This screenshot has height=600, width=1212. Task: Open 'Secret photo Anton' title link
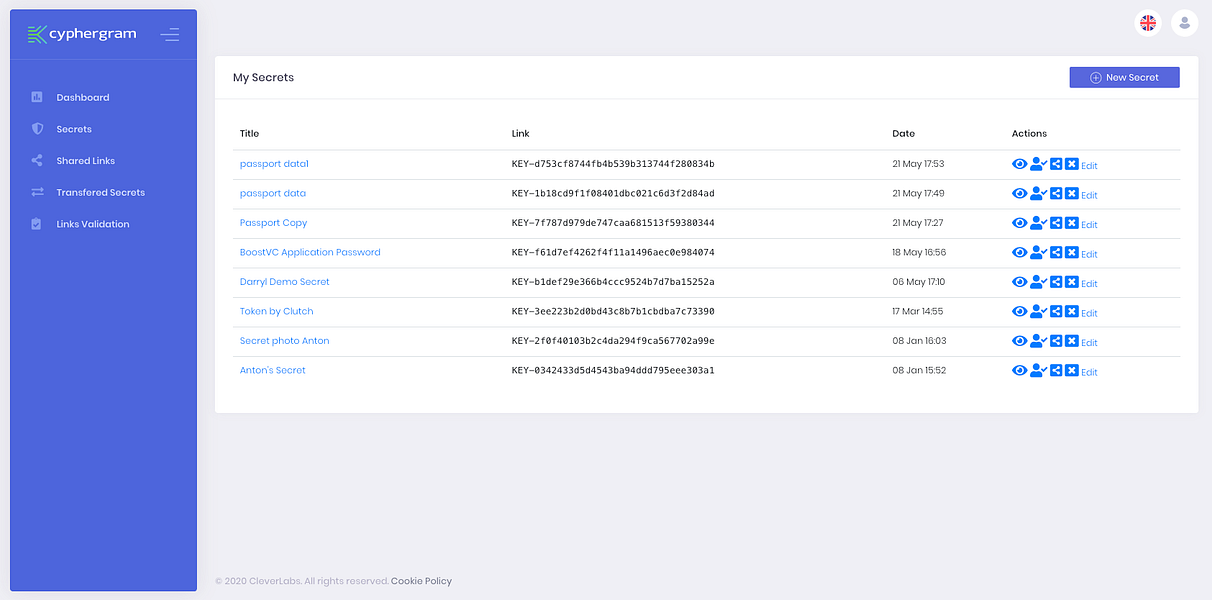pyautogui.click(x=285, y=341)
